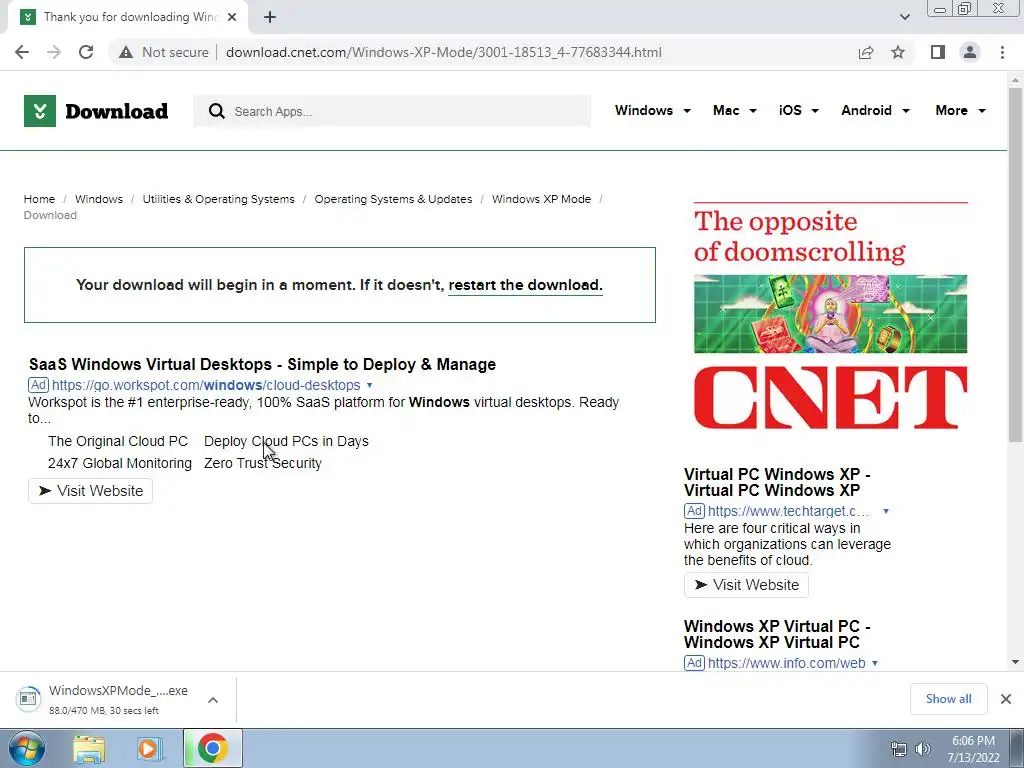Image resolution: width=1024 pixels, height=768 pixels.
Task: Expand the Mac menu
Action: coord(735,110)
